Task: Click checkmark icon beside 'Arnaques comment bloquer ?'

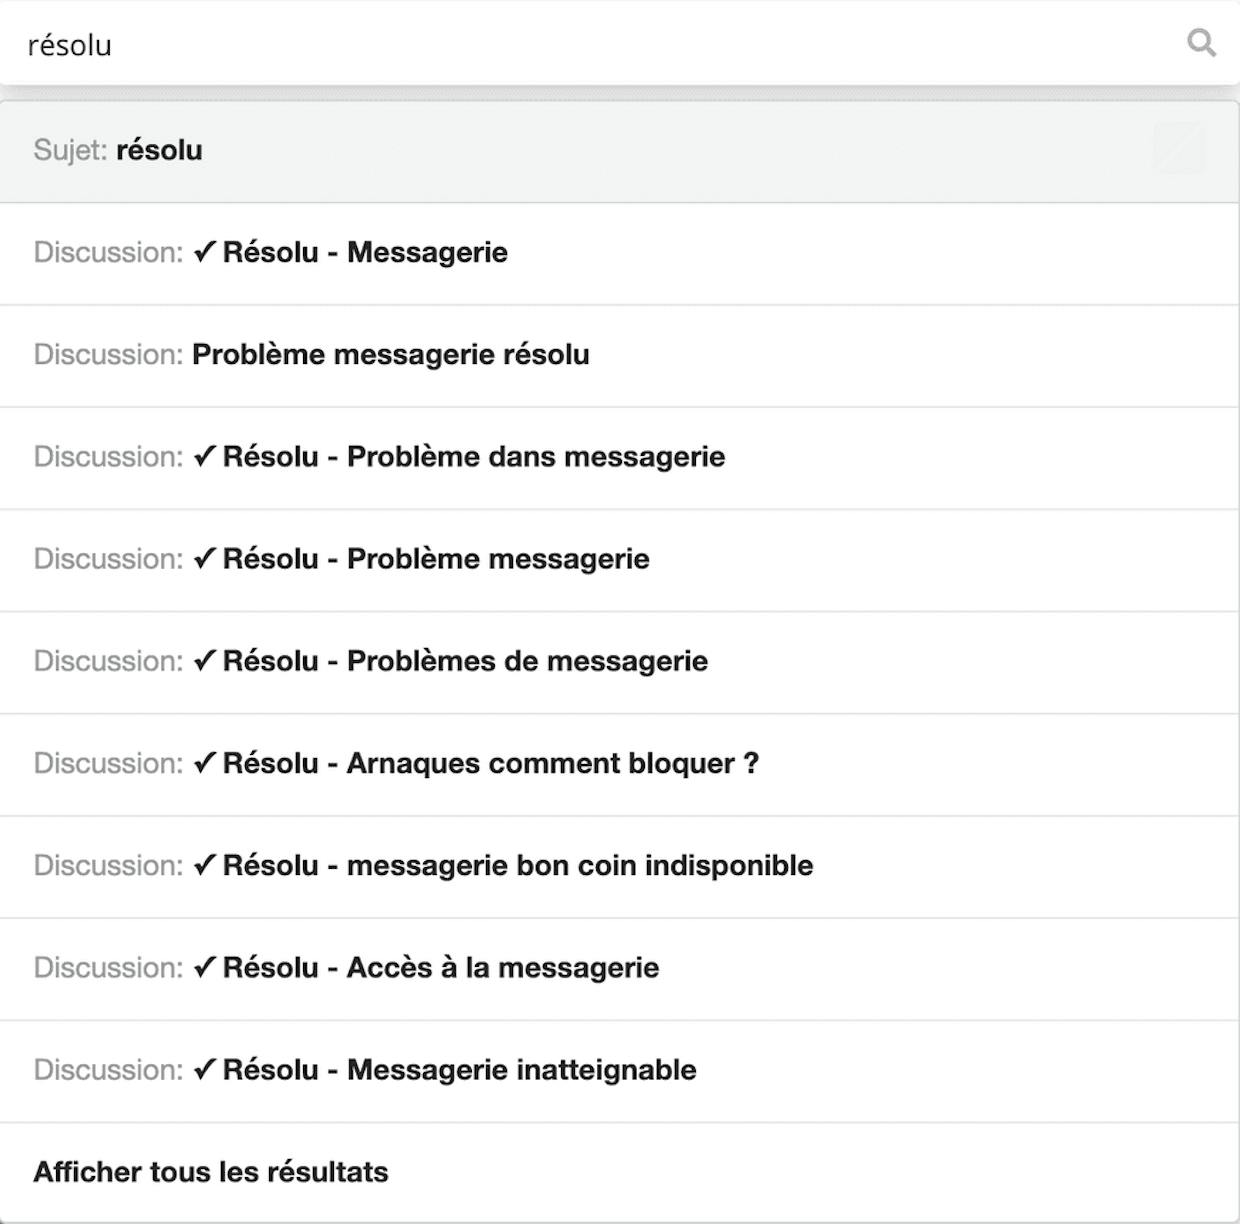Action: [x=205, y=763]
